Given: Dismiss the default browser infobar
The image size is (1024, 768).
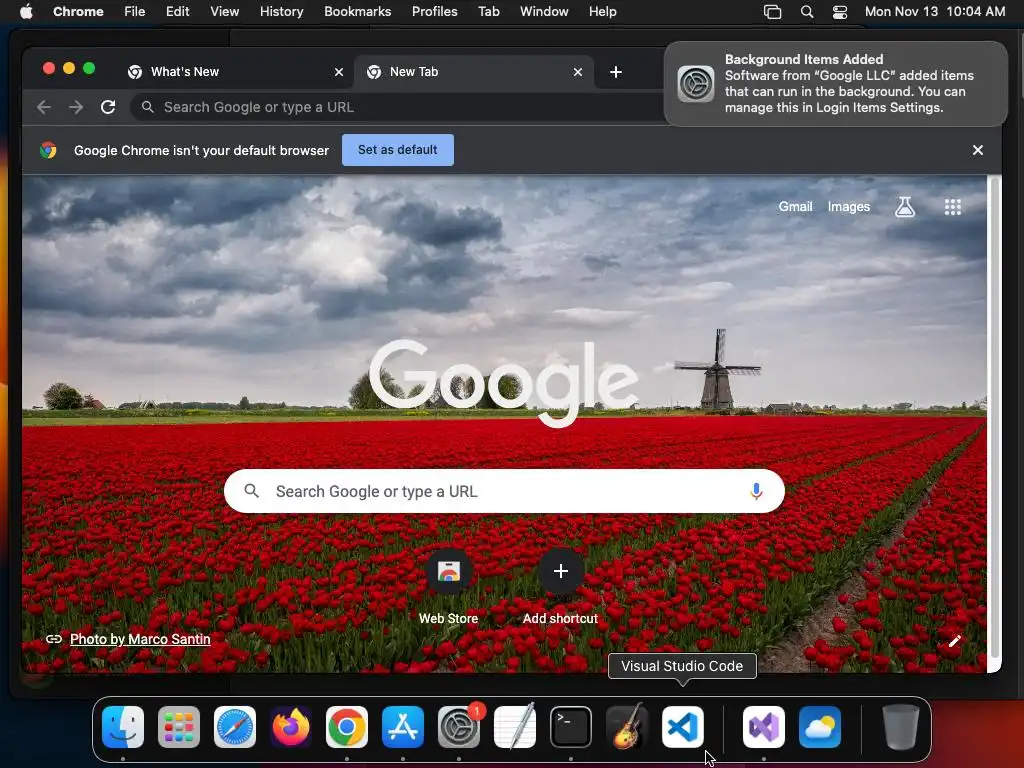Looking at the screenshot, I should point(978,150).
